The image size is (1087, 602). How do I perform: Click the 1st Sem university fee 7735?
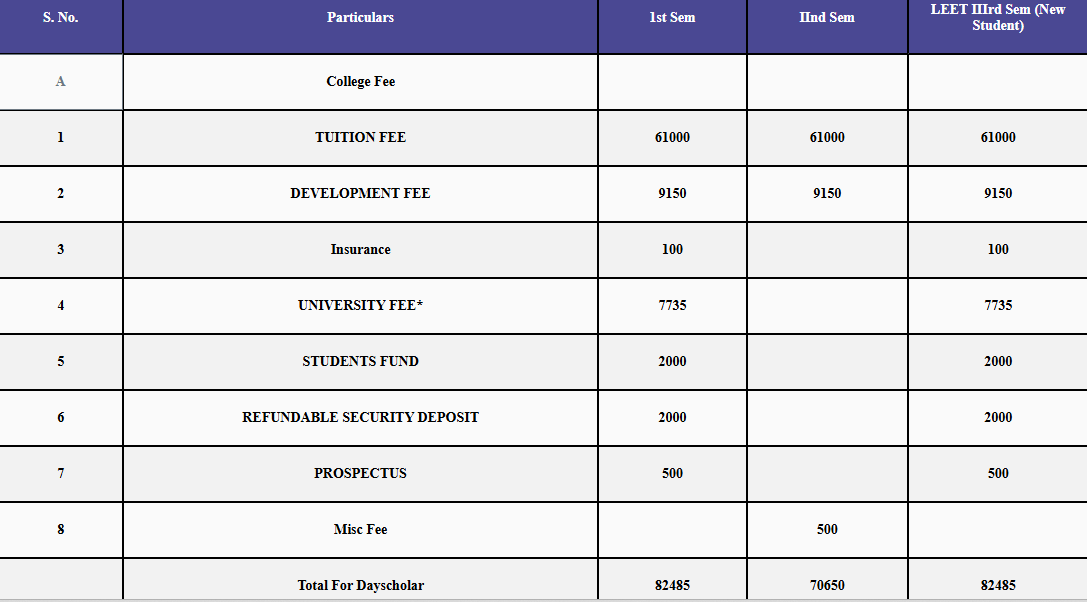(x=672, y=305)
